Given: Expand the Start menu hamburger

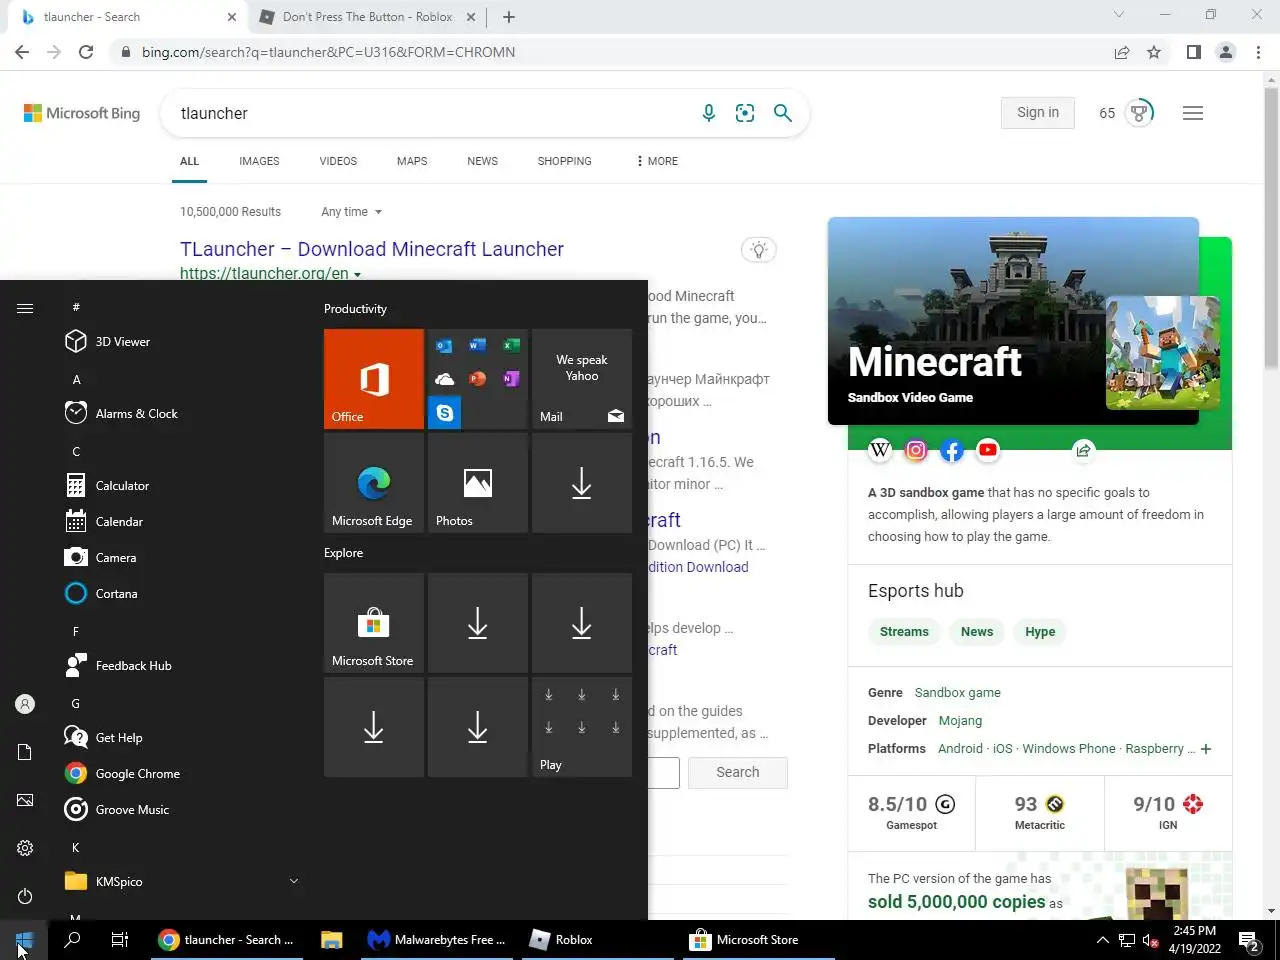Looking at the screenshot, I should [25, 308].
